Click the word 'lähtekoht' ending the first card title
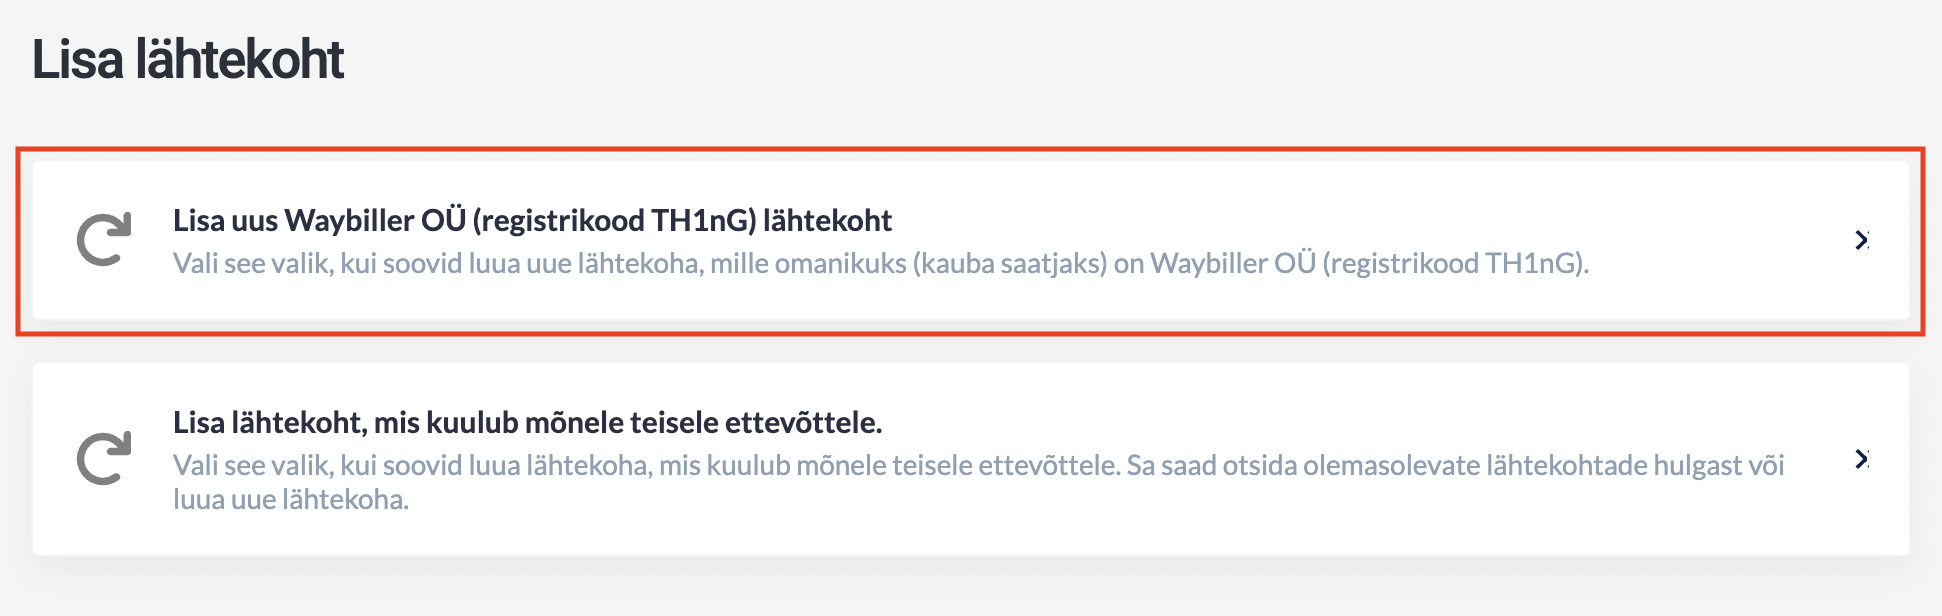1942x616 pixels. [x=827, y=220]
